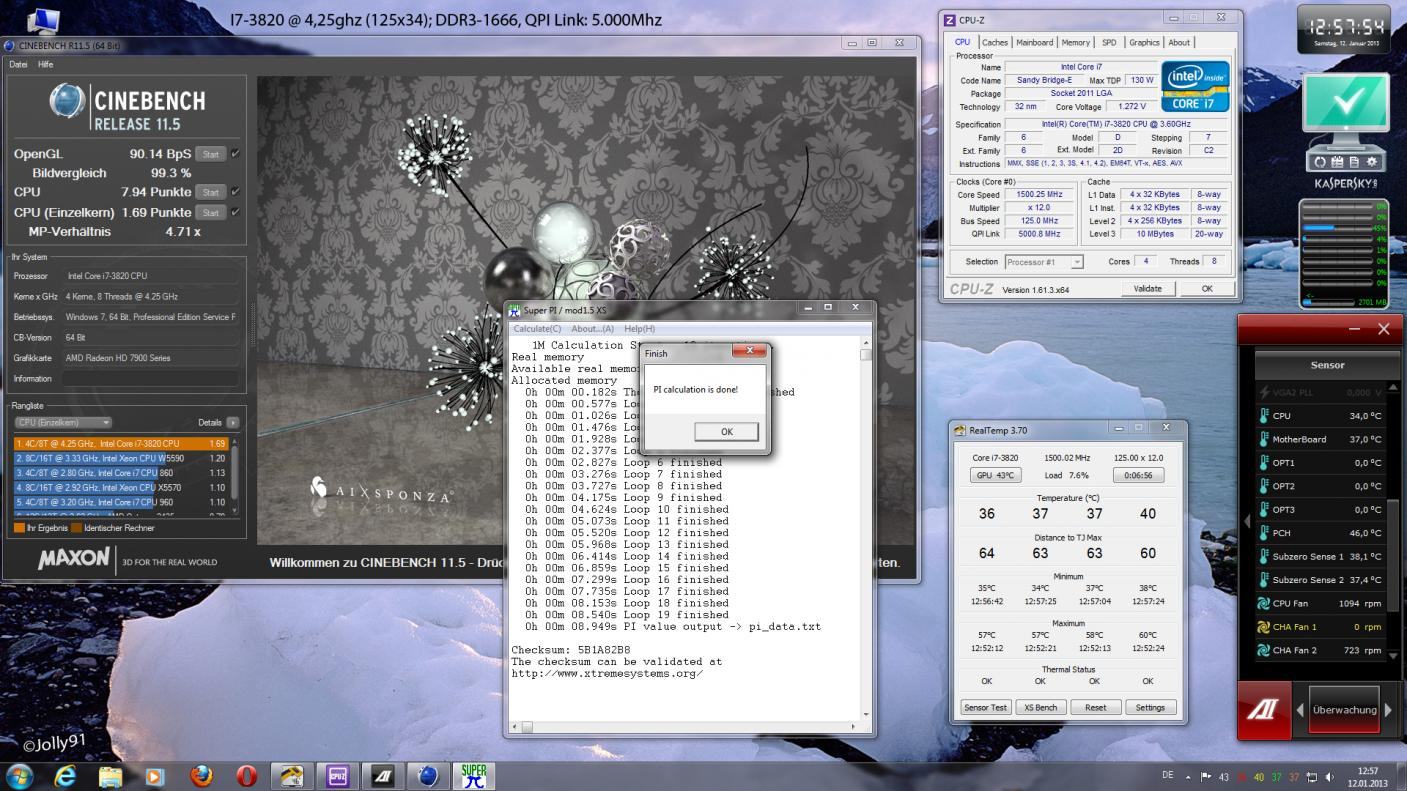Screen dimensions: 1407x791
Task: Collapse AI Suite sensor panel left arrow
Action: 1247,521
